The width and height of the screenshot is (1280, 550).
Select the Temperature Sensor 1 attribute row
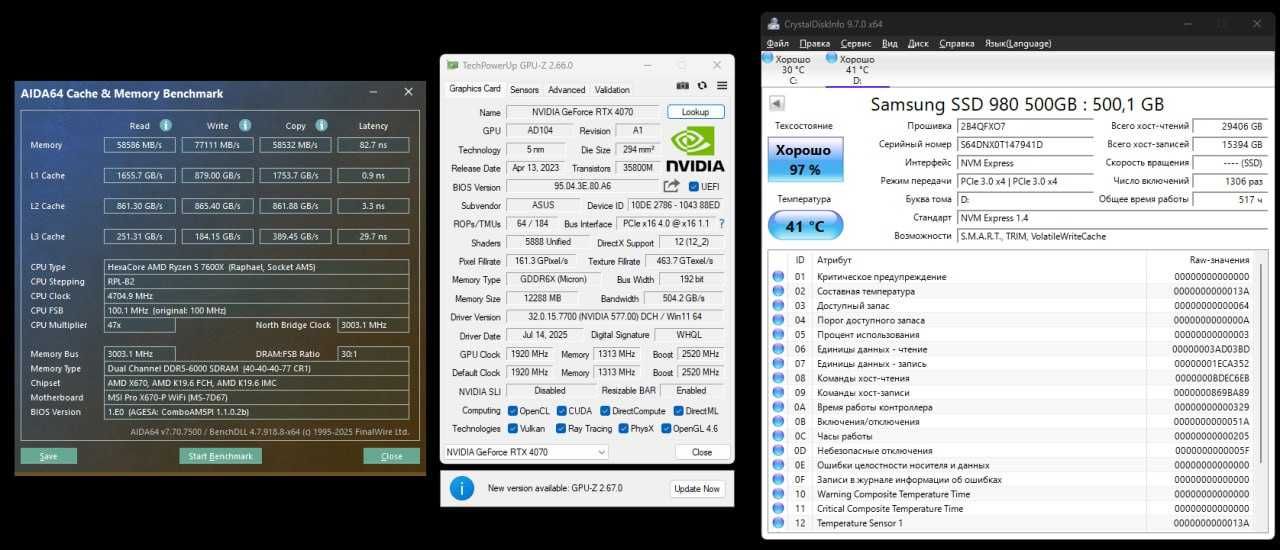coord(1012,523)
